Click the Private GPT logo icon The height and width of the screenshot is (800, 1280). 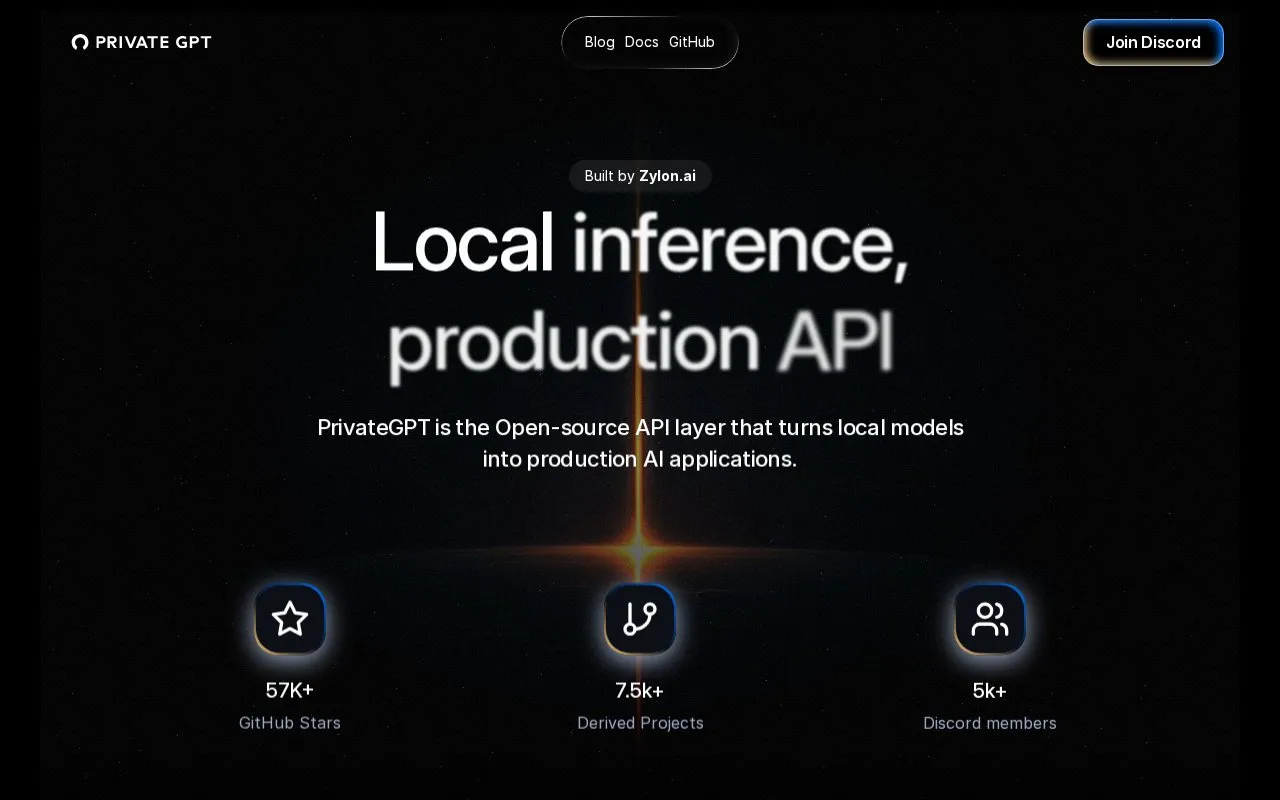coord(80,42)
